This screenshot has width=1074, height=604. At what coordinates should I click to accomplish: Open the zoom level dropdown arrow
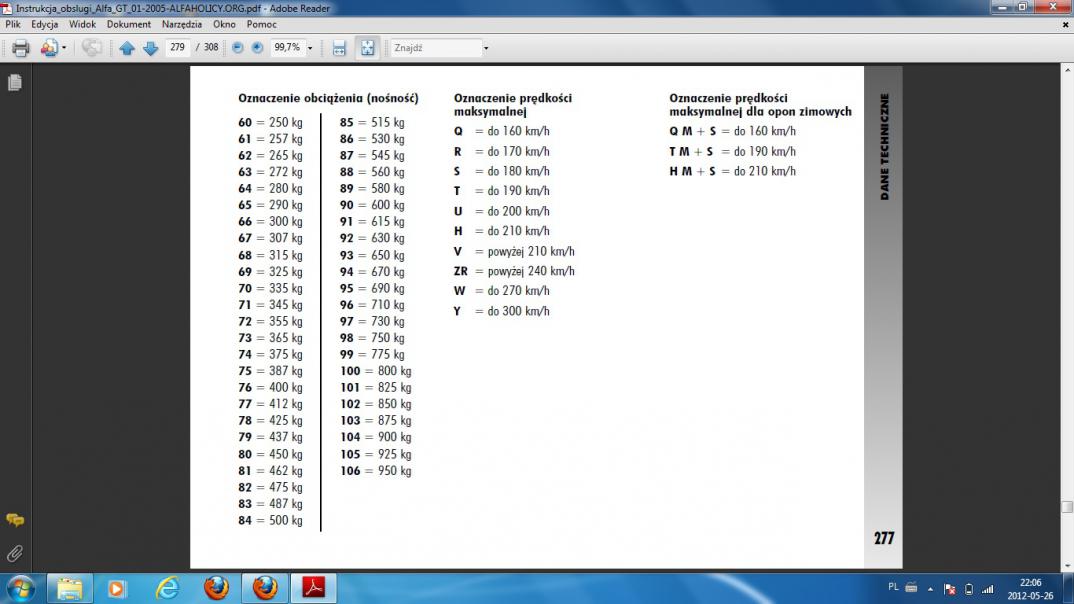point(310,48)
